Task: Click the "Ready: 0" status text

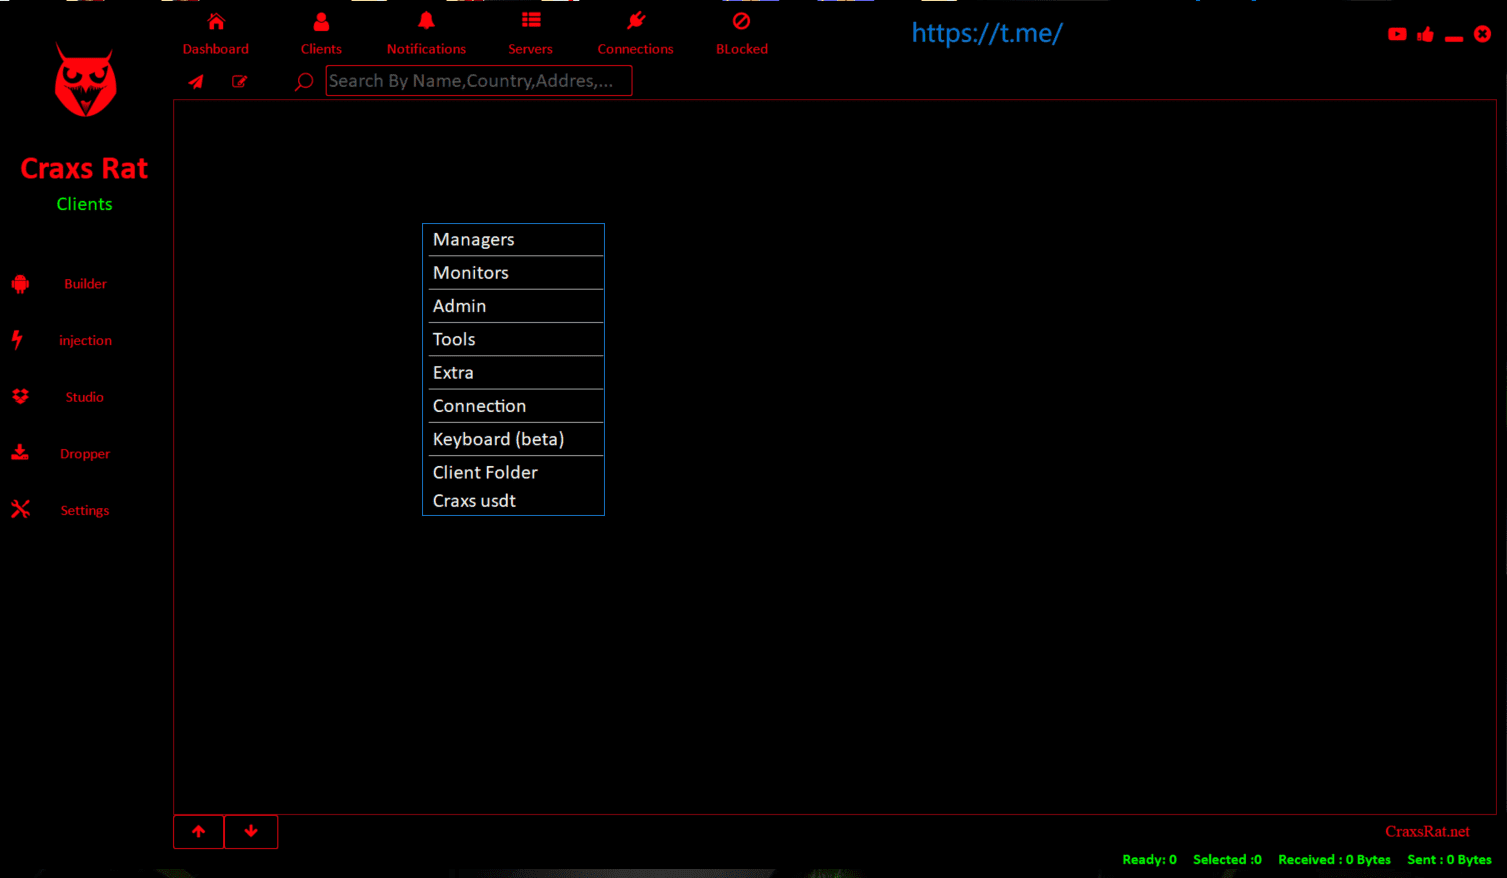Action: [x=1149, y=860]
